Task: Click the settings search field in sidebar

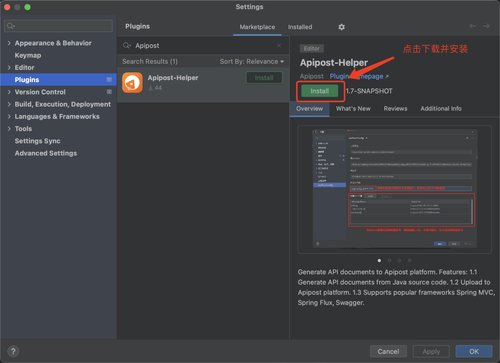Action: [59, 26]
